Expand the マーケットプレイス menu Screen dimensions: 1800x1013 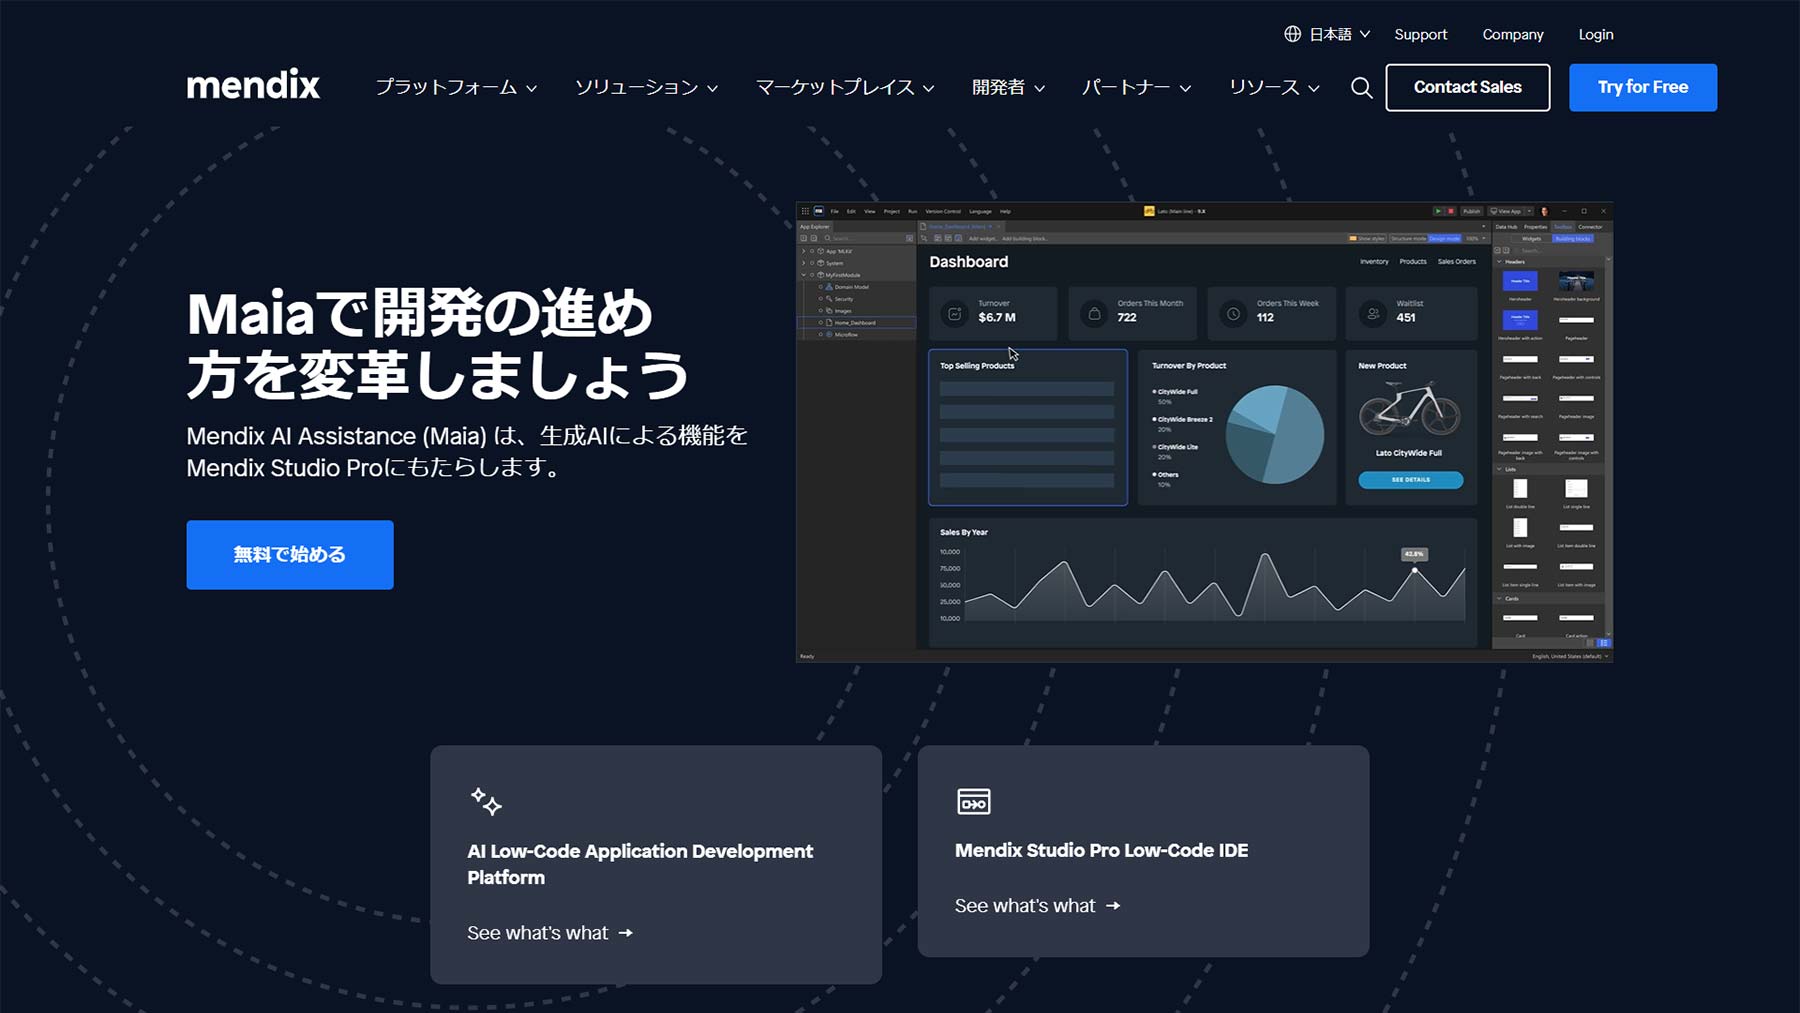(845, 88)
